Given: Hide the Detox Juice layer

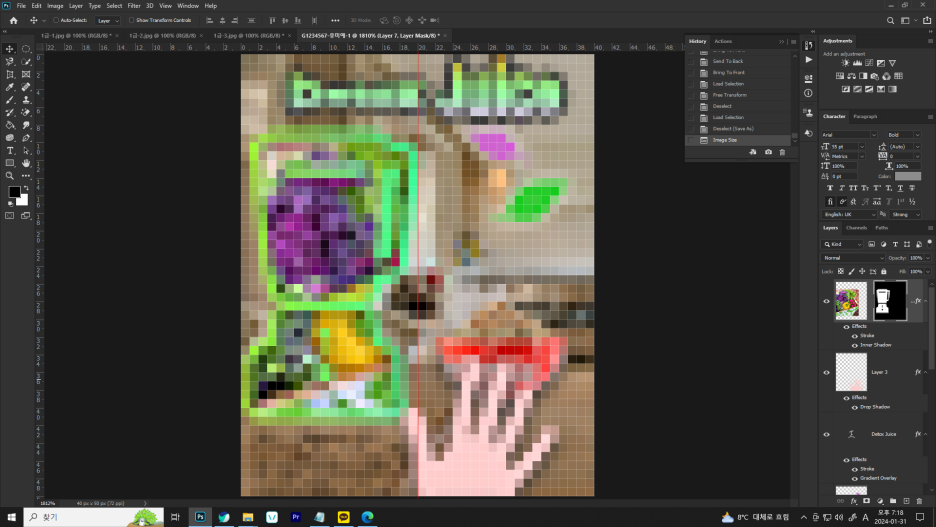Looking at the screenshot, I should (827, 434).
